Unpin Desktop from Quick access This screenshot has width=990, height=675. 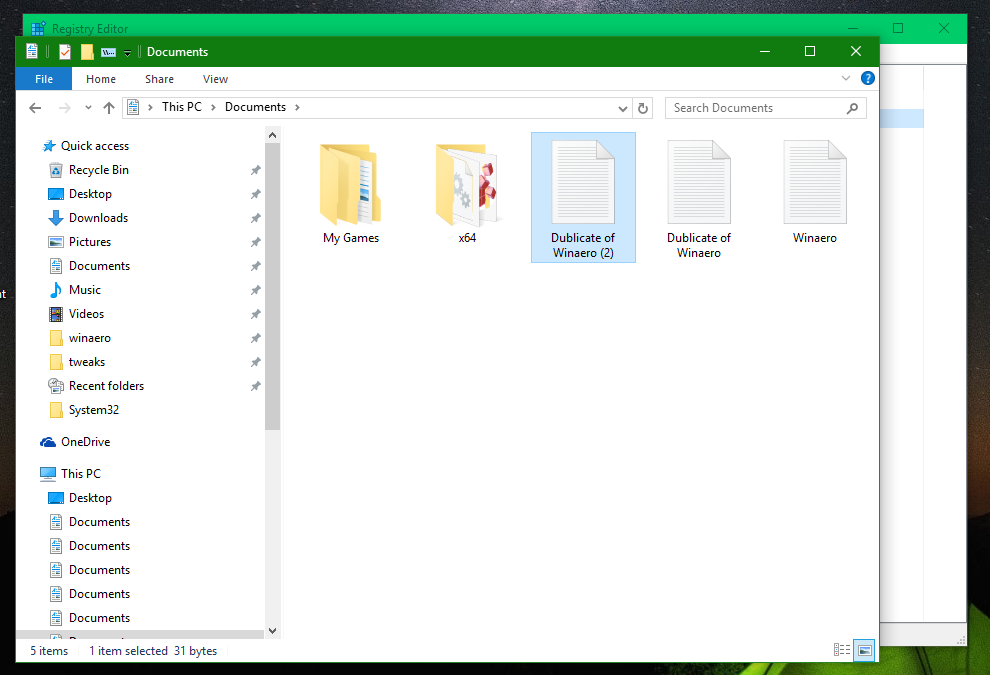click(255, 193)
